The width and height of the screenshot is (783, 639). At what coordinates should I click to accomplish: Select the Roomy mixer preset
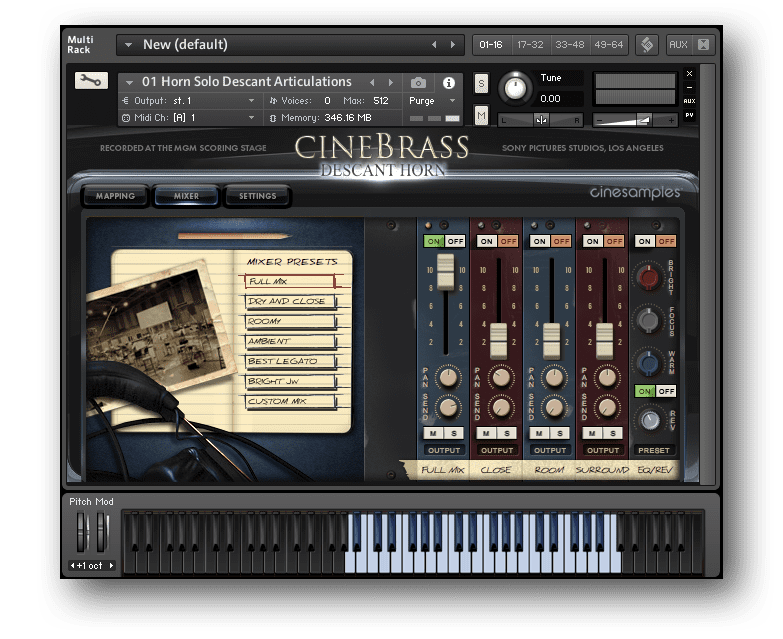pos(291,321)
